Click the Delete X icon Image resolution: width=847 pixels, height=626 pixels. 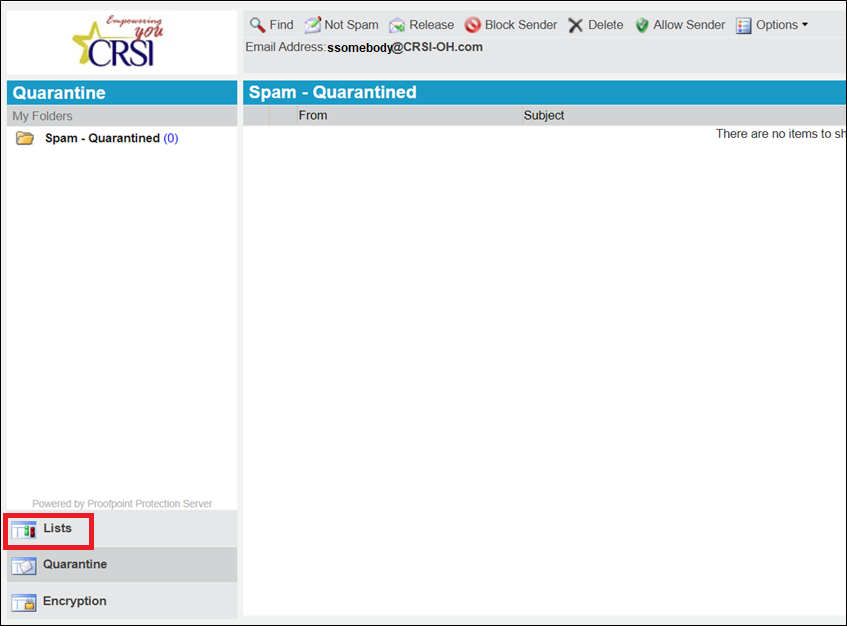[x=575, y=25]
